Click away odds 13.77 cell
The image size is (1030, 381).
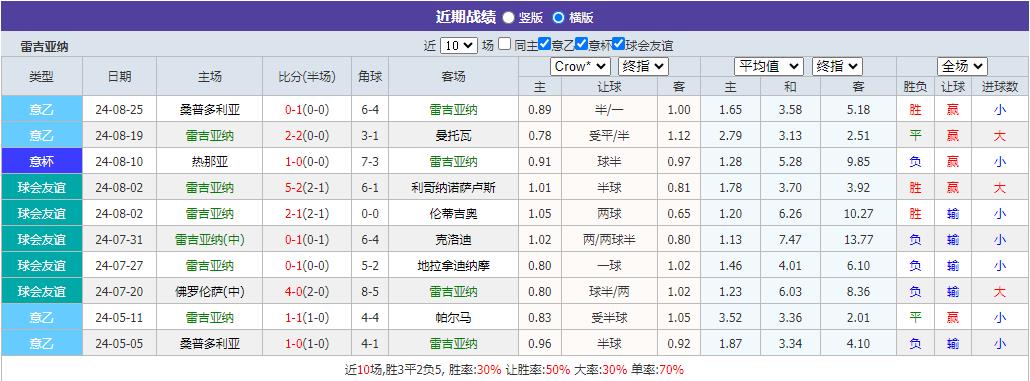click(859, 240)
